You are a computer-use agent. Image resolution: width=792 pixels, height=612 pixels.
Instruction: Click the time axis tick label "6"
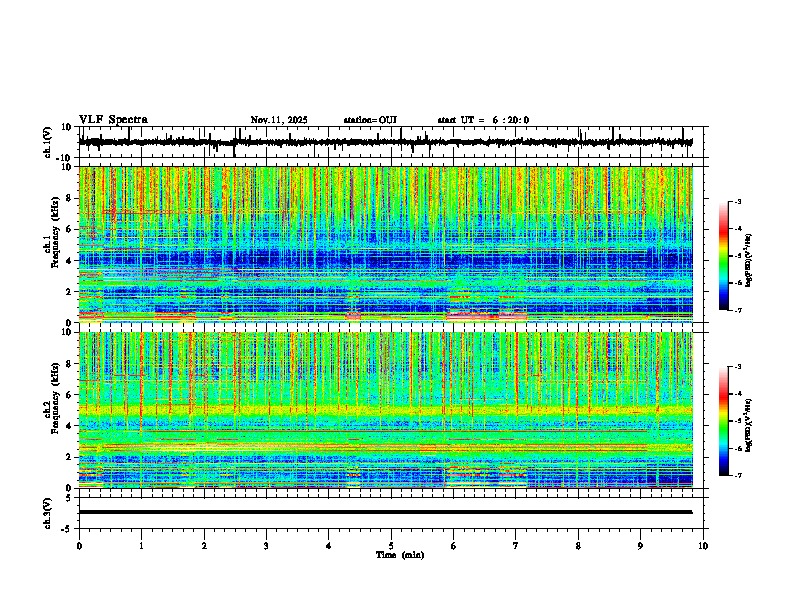(x=454, y=546)
